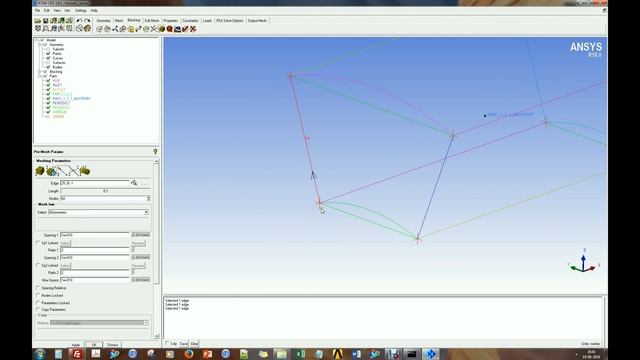640x360 pixels.
Task: Select Update Sizes icon in Meshing Parameters
Action: coord(40,171)
